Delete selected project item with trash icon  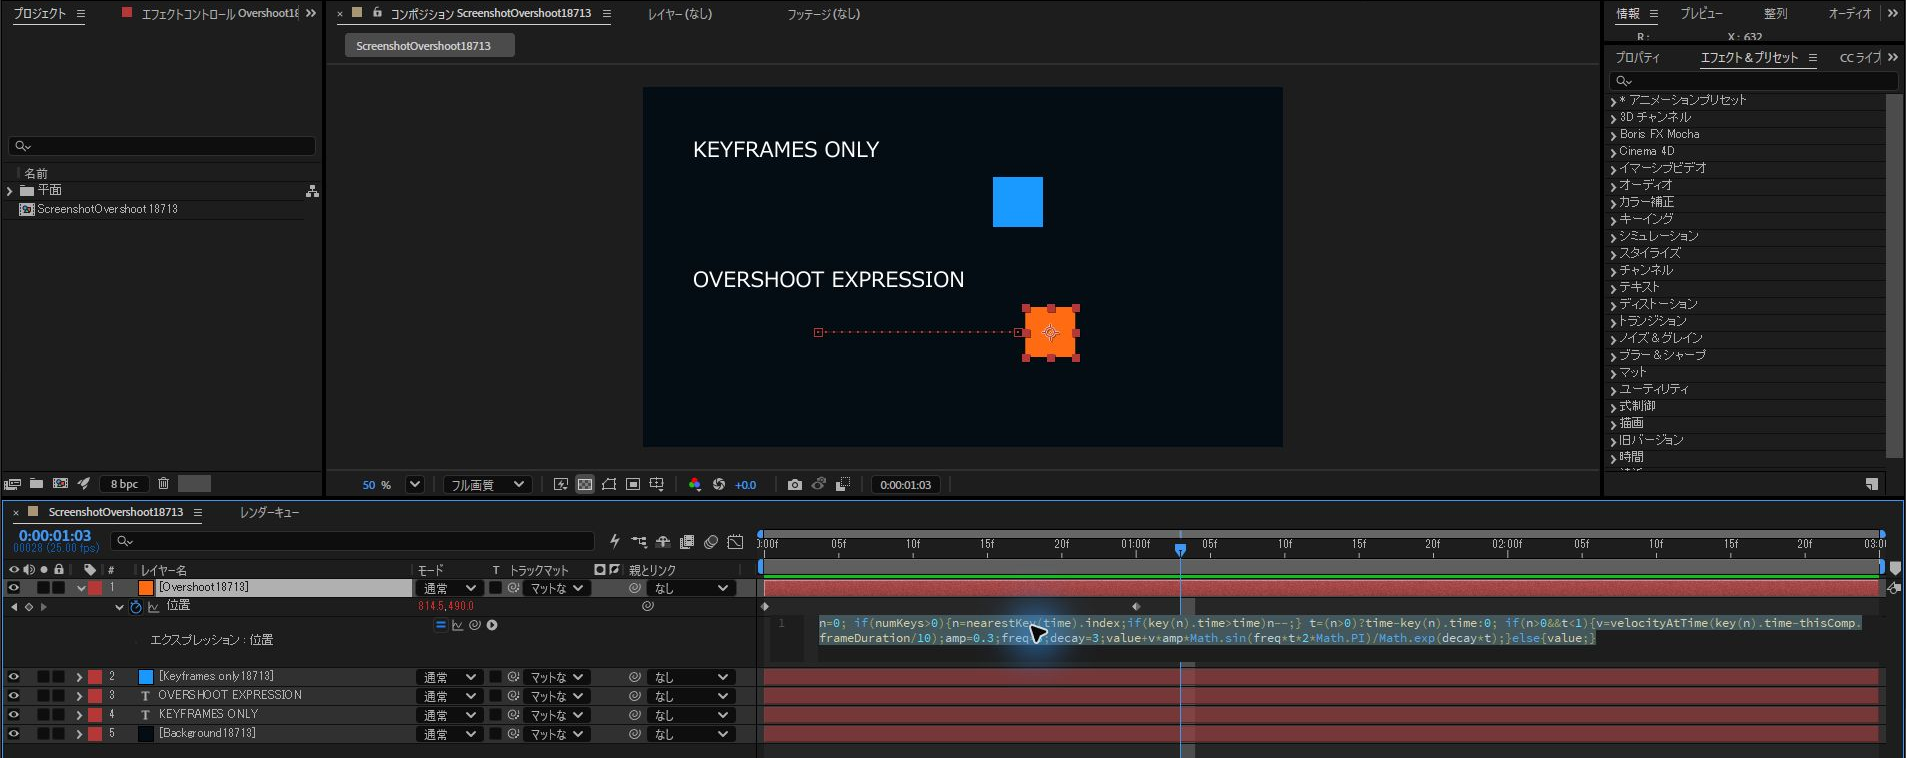pos(164,484)
